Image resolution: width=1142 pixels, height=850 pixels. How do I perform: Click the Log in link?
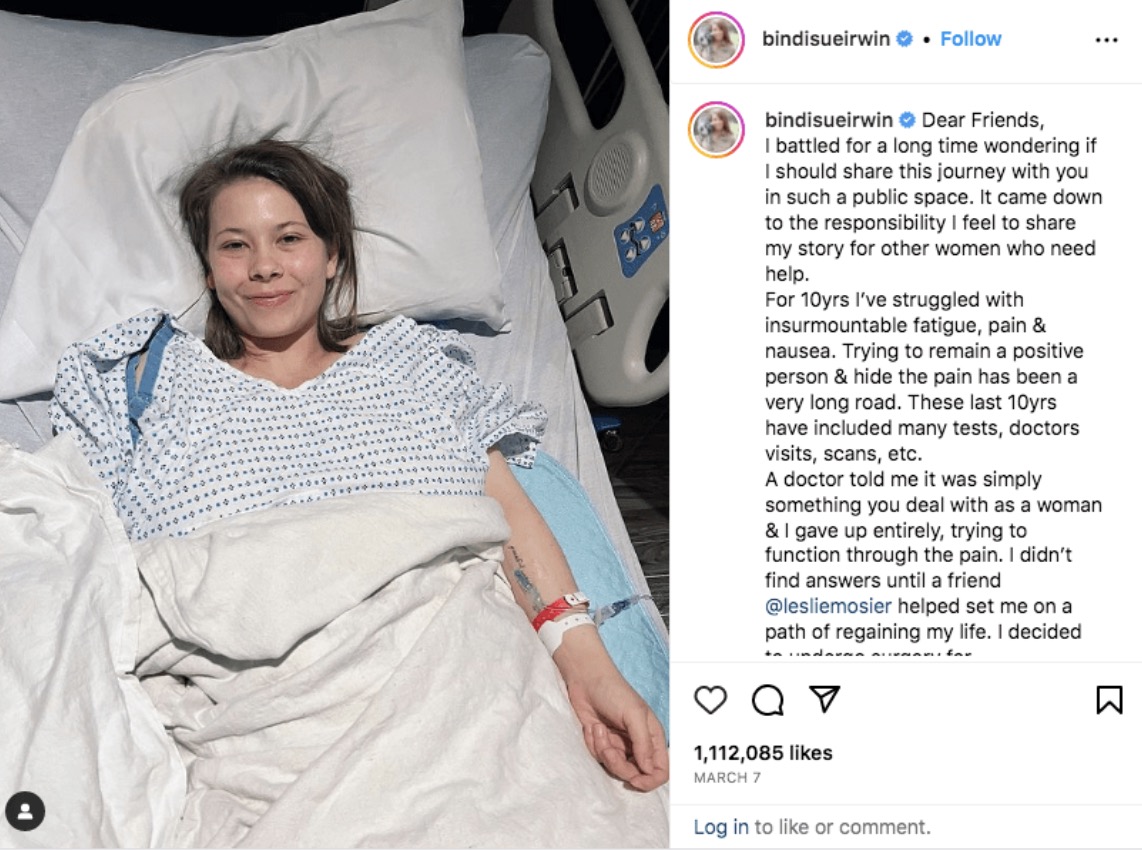click(x=720, y=827)
